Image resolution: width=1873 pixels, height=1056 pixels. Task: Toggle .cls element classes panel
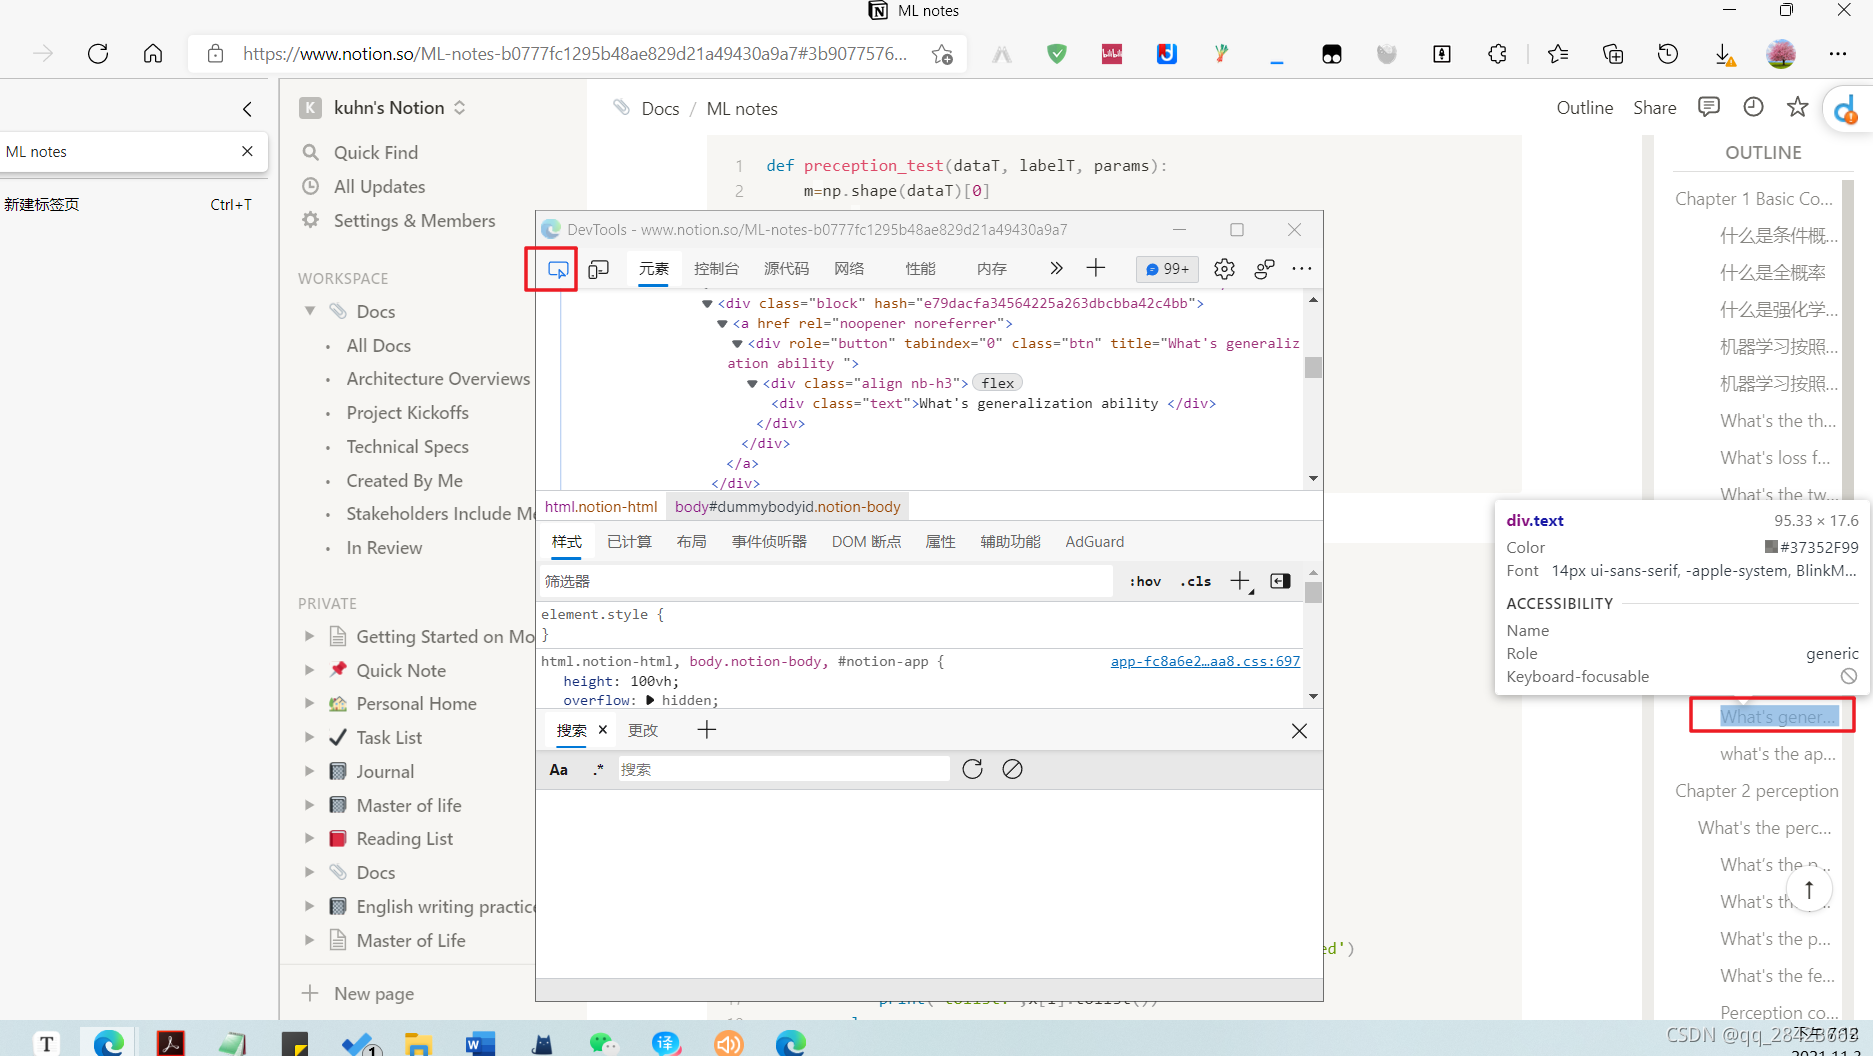coord(1196,581)
